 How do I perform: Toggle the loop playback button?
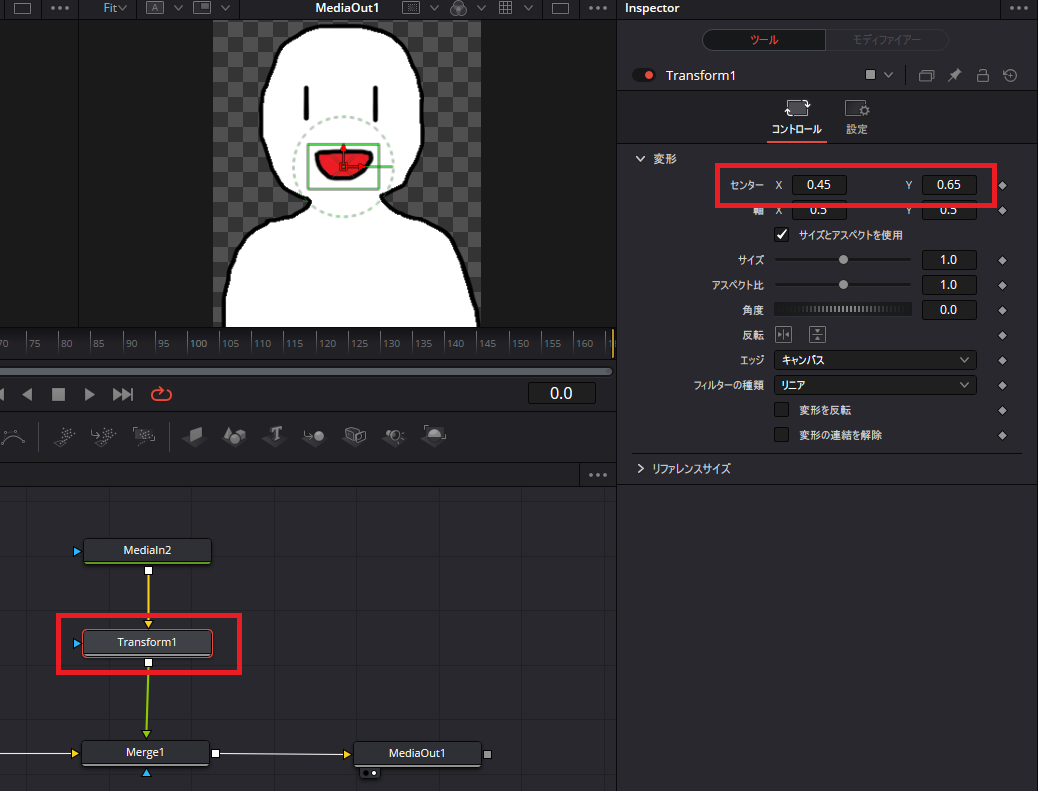click(x=162, y=395)
